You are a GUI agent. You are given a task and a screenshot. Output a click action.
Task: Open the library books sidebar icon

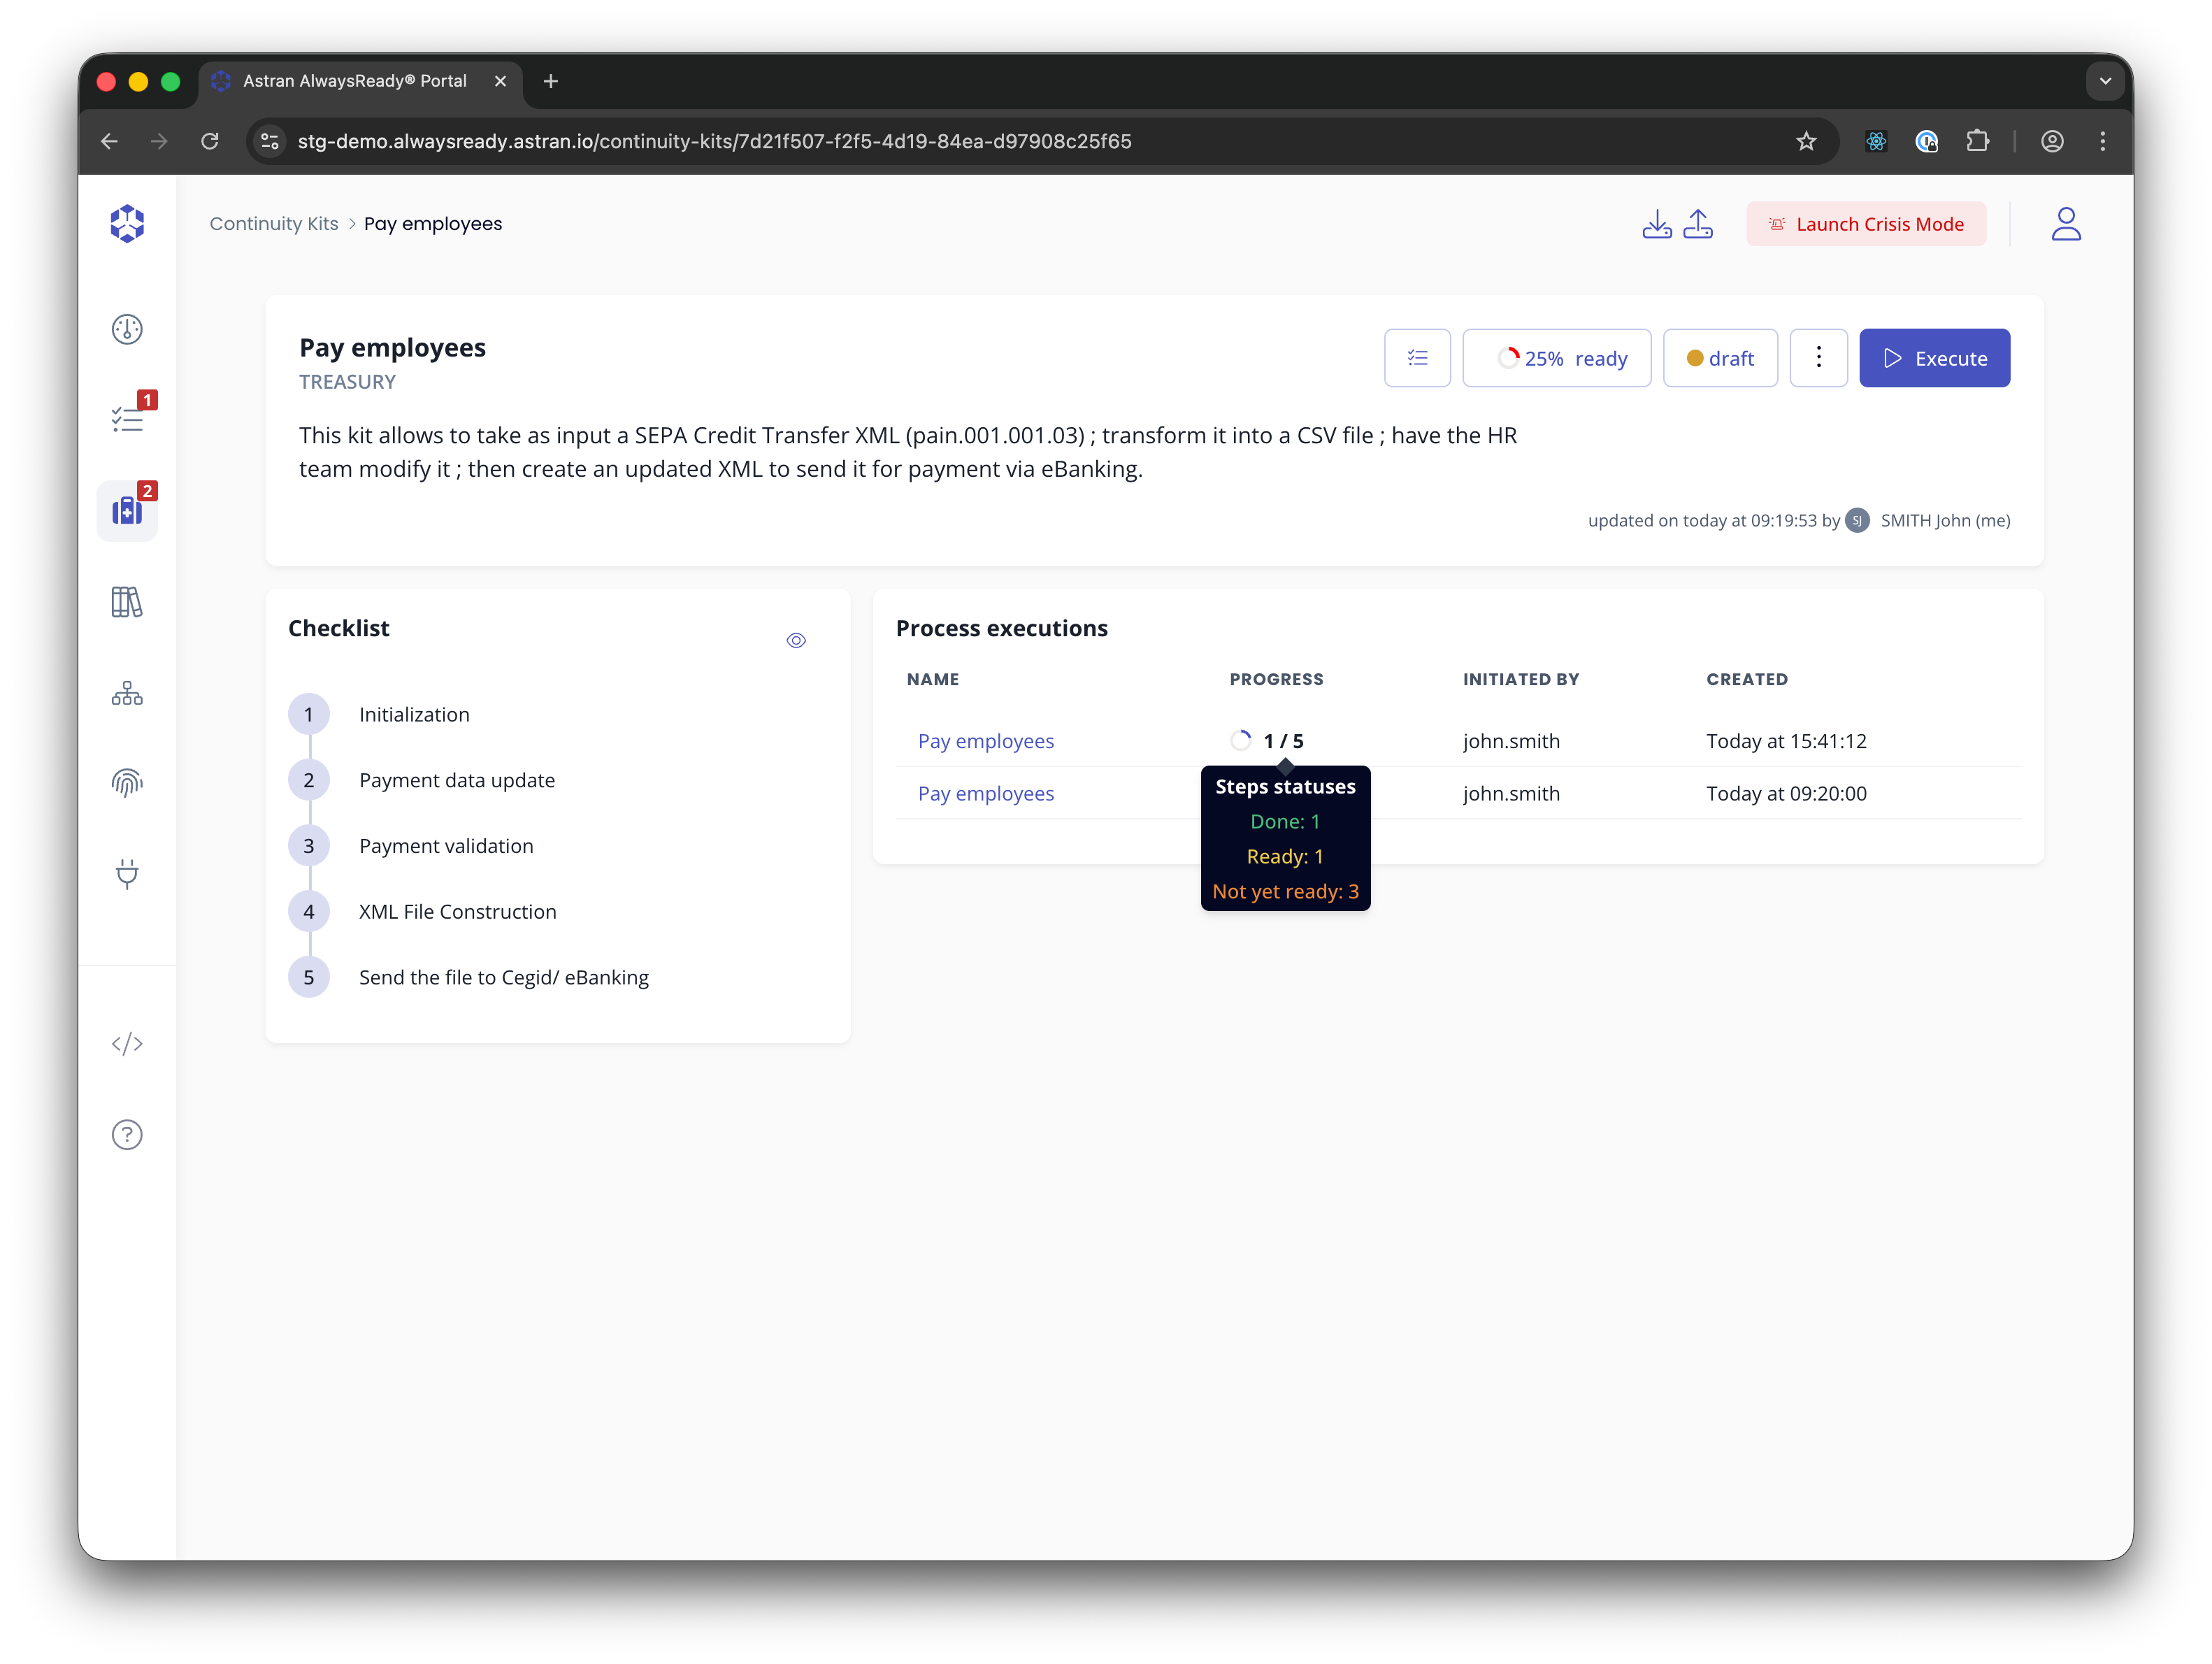click(x=127, y=602)
